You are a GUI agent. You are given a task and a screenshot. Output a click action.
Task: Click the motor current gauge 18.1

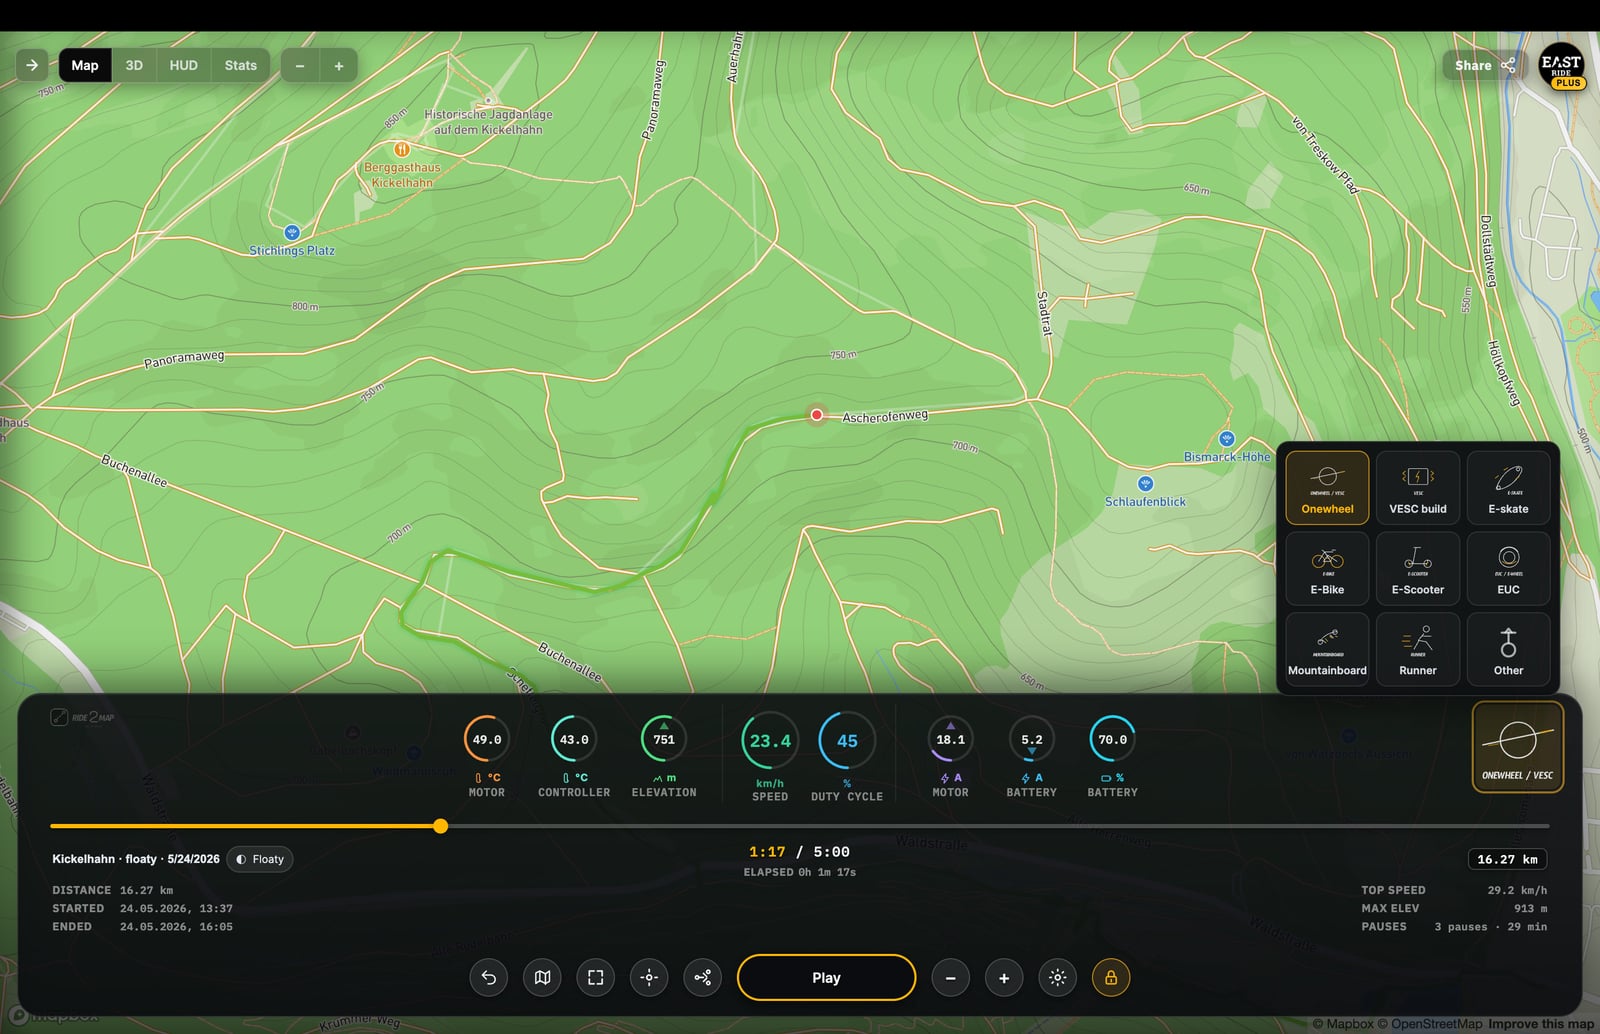tap(950, 740)
